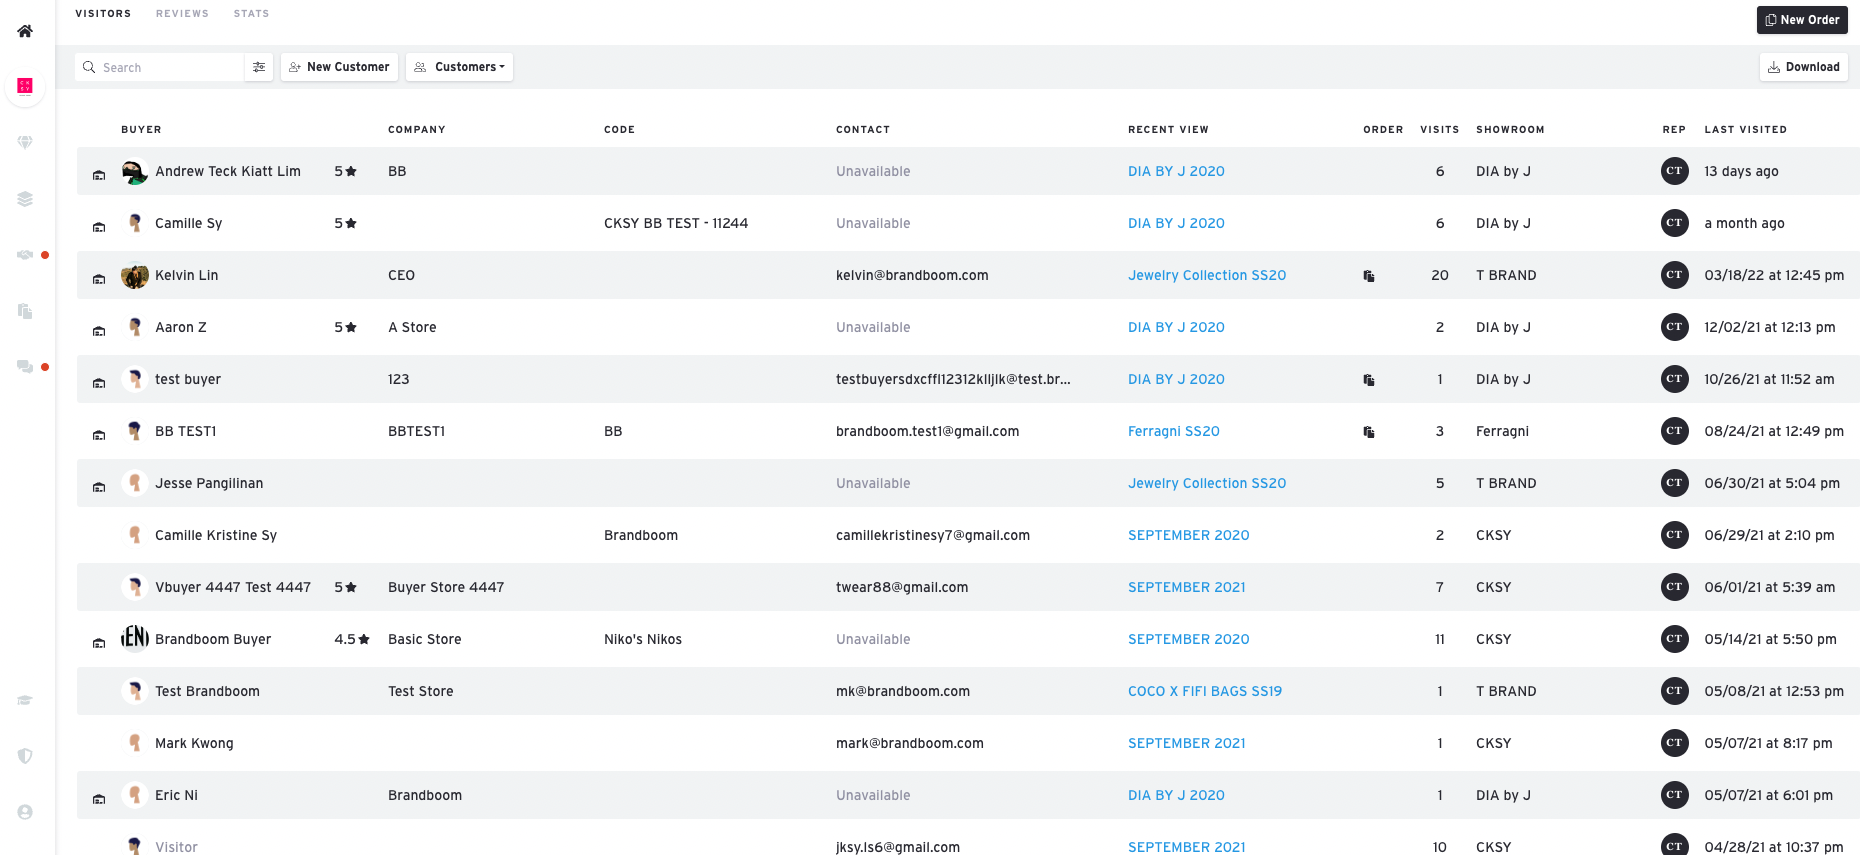Click the store icon beside Eric Ni
Viewport: 1860px width, 855px height.
coord(99,799)
